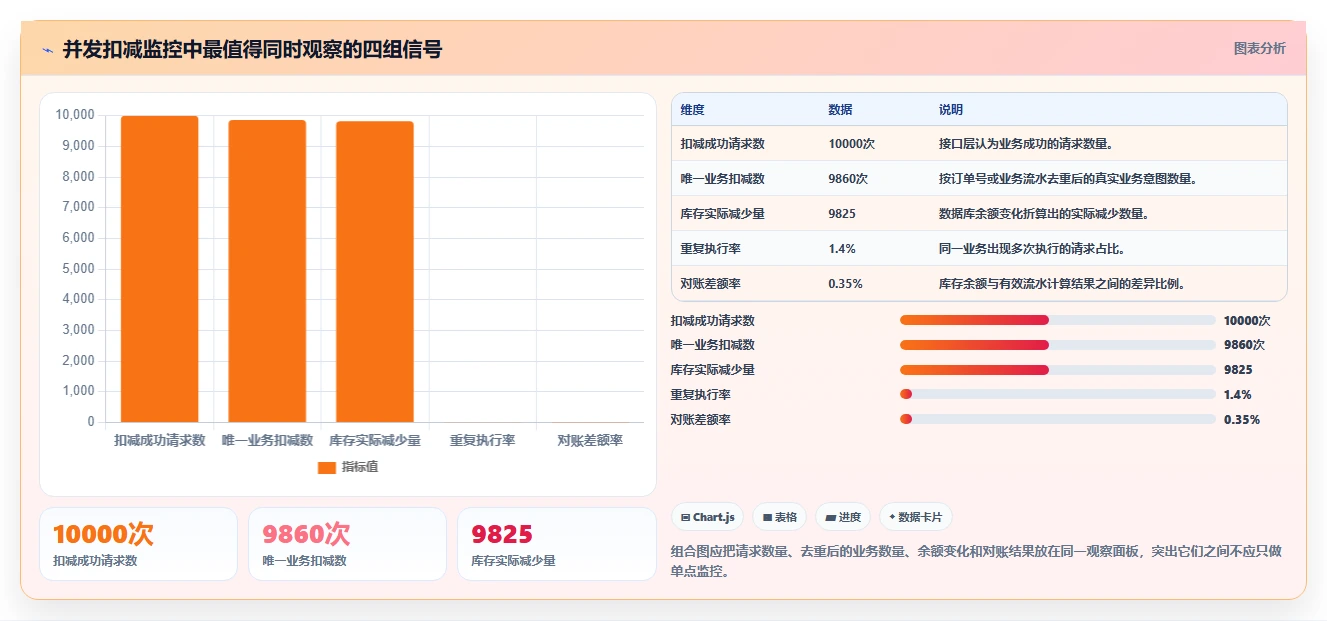The height and width of the screenshot is (621, 1327).
Task: Open the 9860次 唯一业务扣减数 data card
Action: coord(347,544)
